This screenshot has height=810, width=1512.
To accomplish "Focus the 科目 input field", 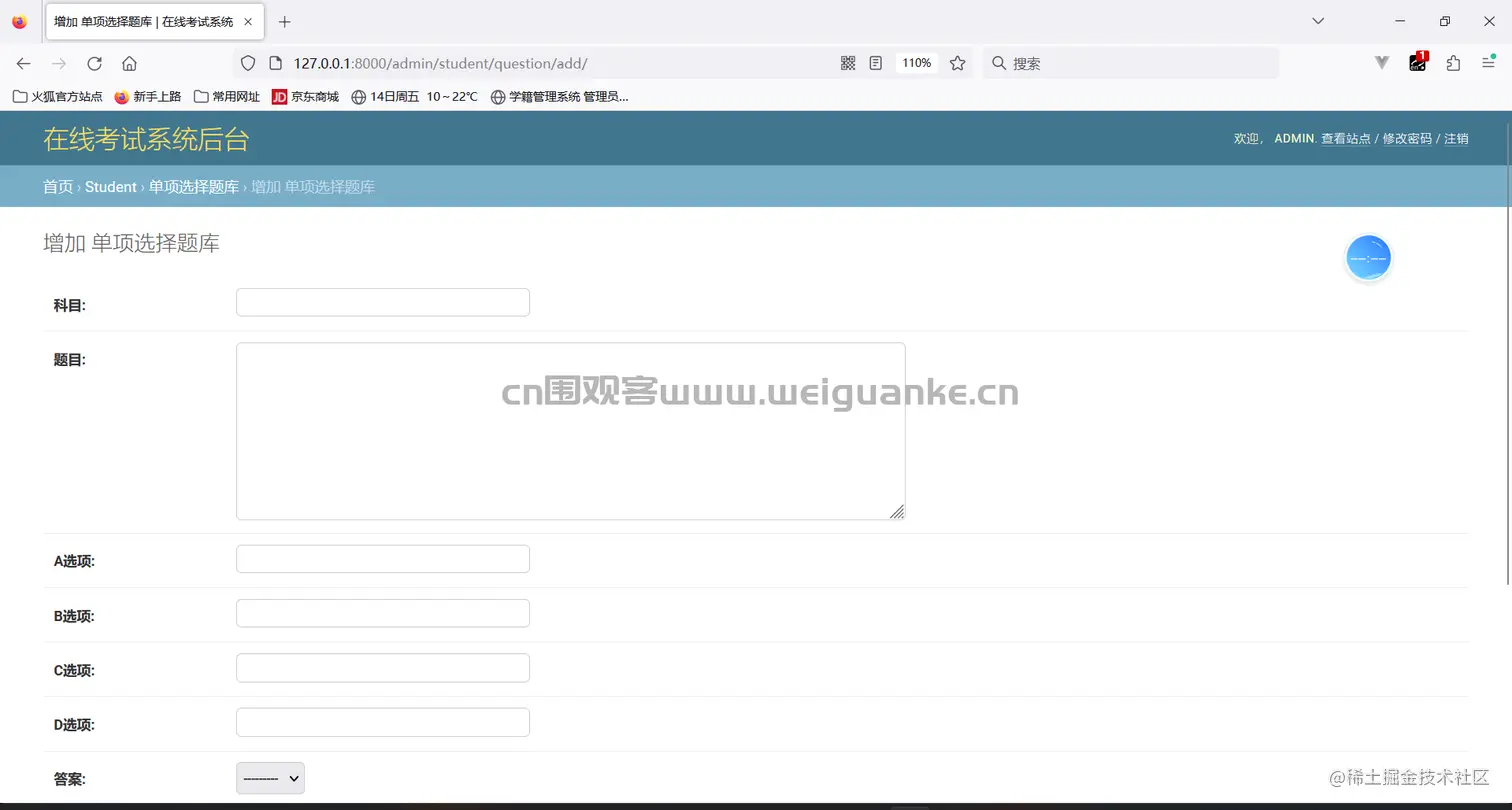I will tap(383, 302).
